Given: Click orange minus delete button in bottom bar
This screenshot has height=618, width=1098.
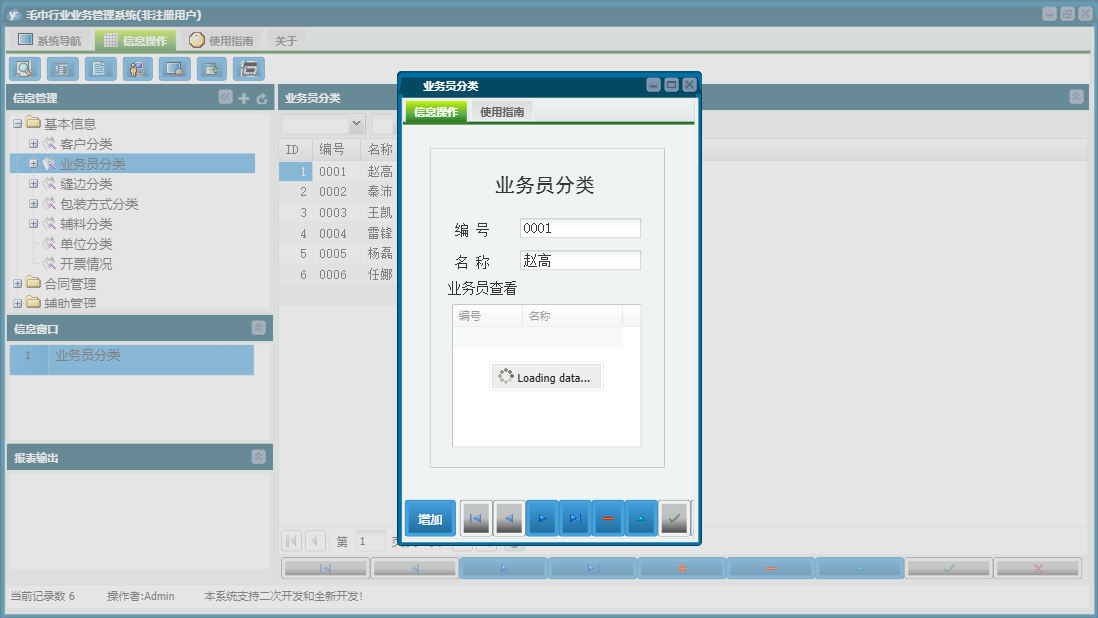Looking at the screenshot, I should (x=770, y=568).
